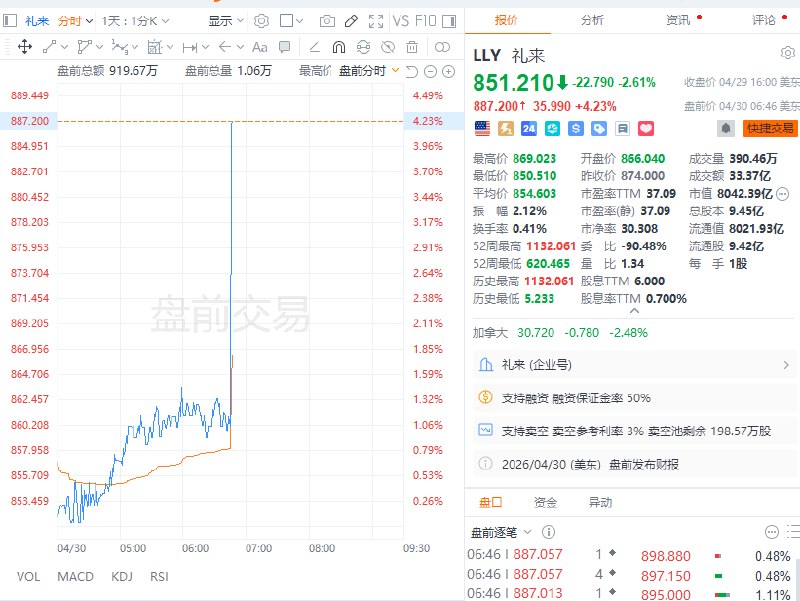Click the lightning level-1 quote icon

506,128
